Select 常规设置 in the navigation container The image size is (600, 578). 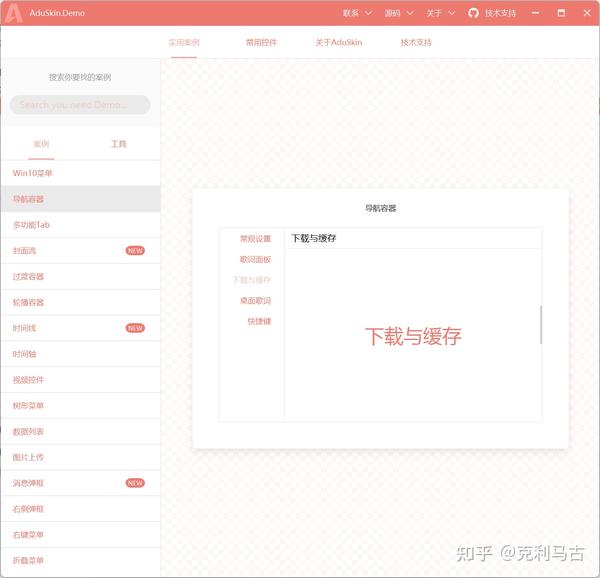coord(255,239)
